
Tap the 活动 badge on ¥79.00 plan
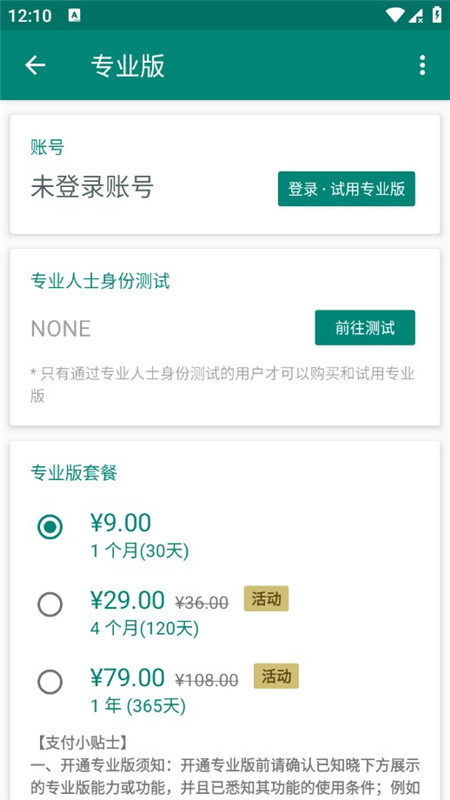click(276, 676)
